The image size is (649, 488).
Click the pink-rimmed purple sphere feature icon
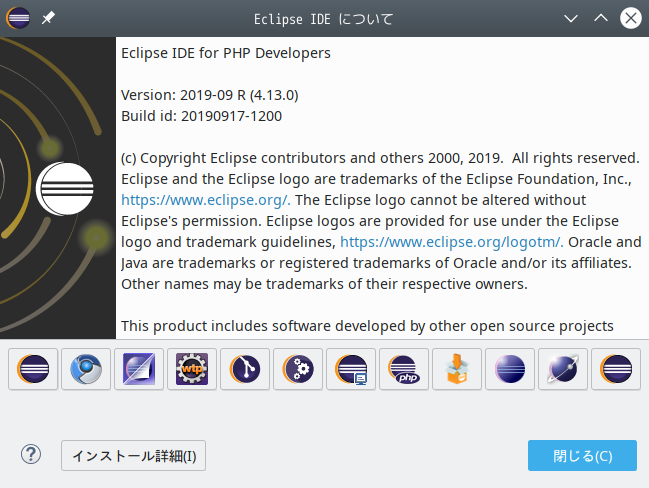point(510,369)
